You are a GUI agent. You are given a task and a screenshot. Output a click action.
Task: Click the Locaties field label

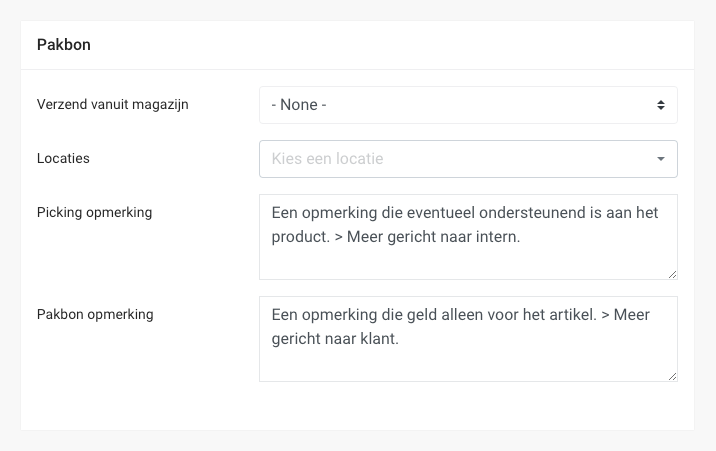pos(63,158)
